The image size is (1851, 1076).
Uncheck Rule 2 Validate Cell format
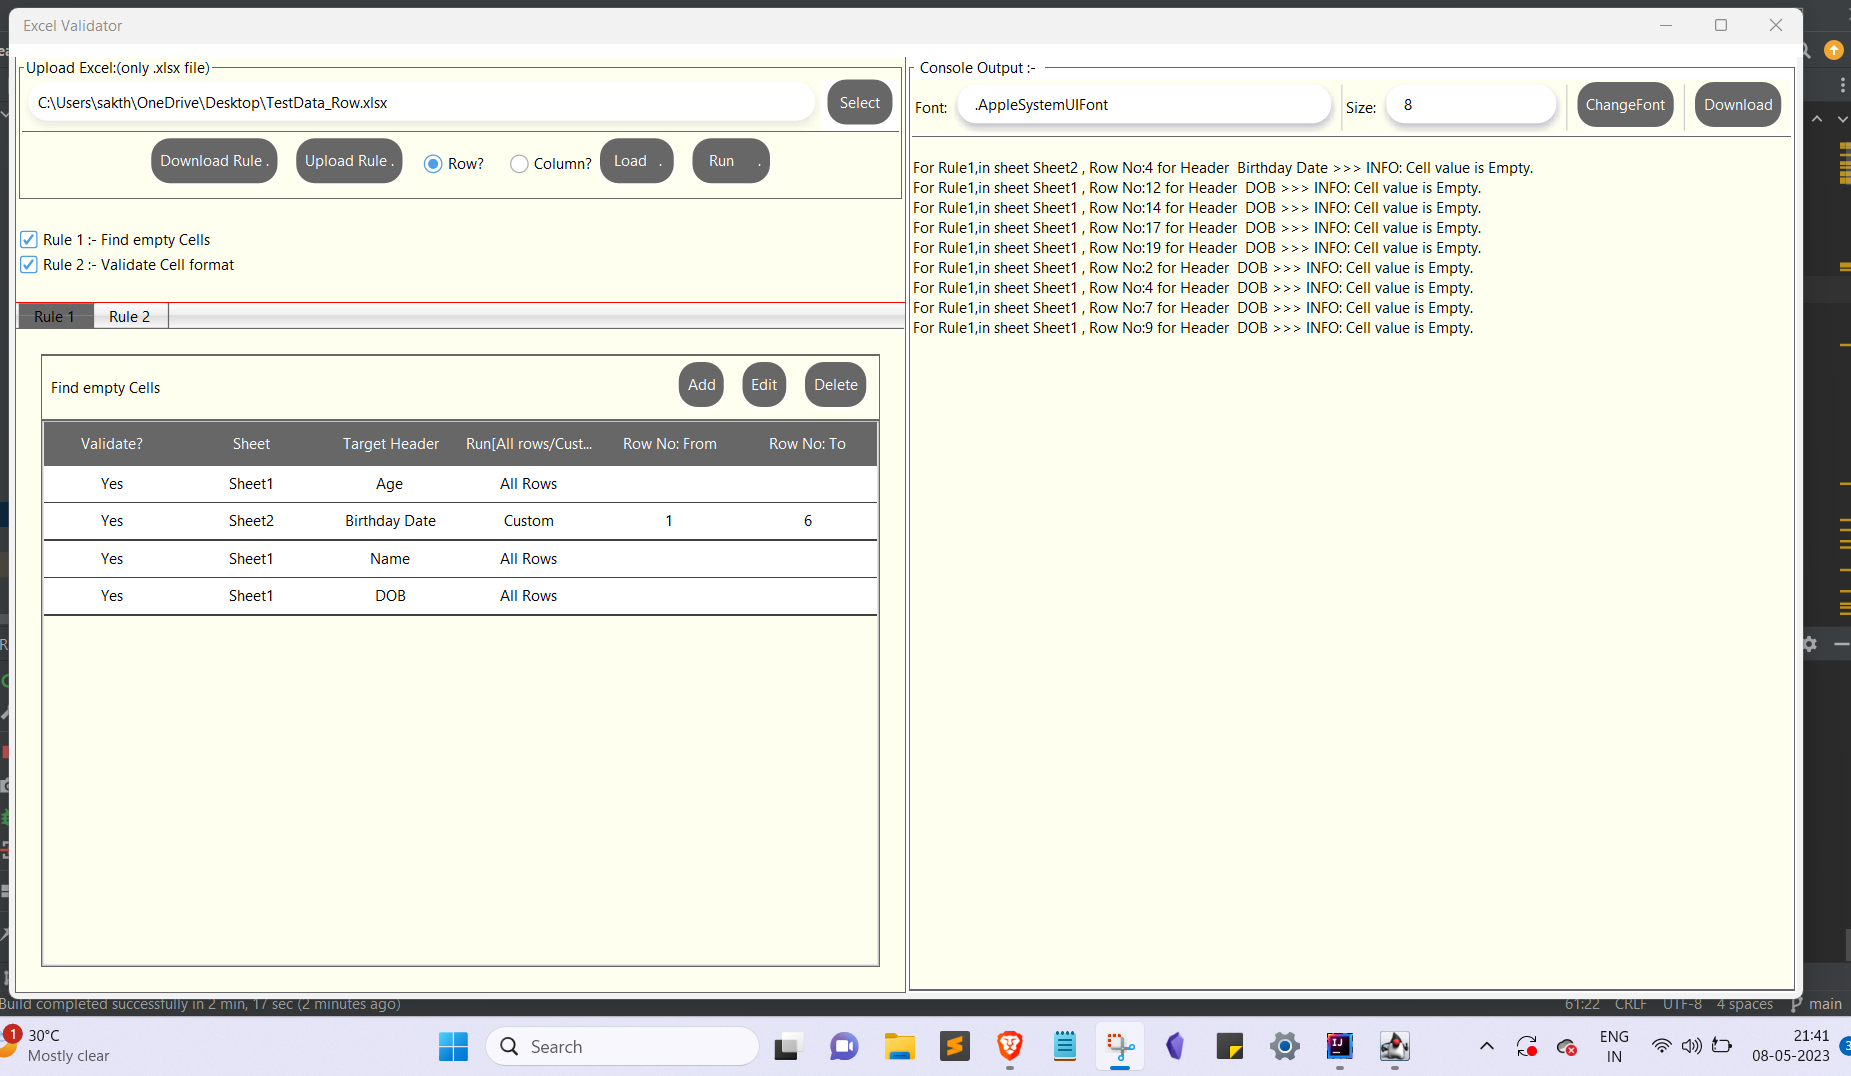[29, 265]
